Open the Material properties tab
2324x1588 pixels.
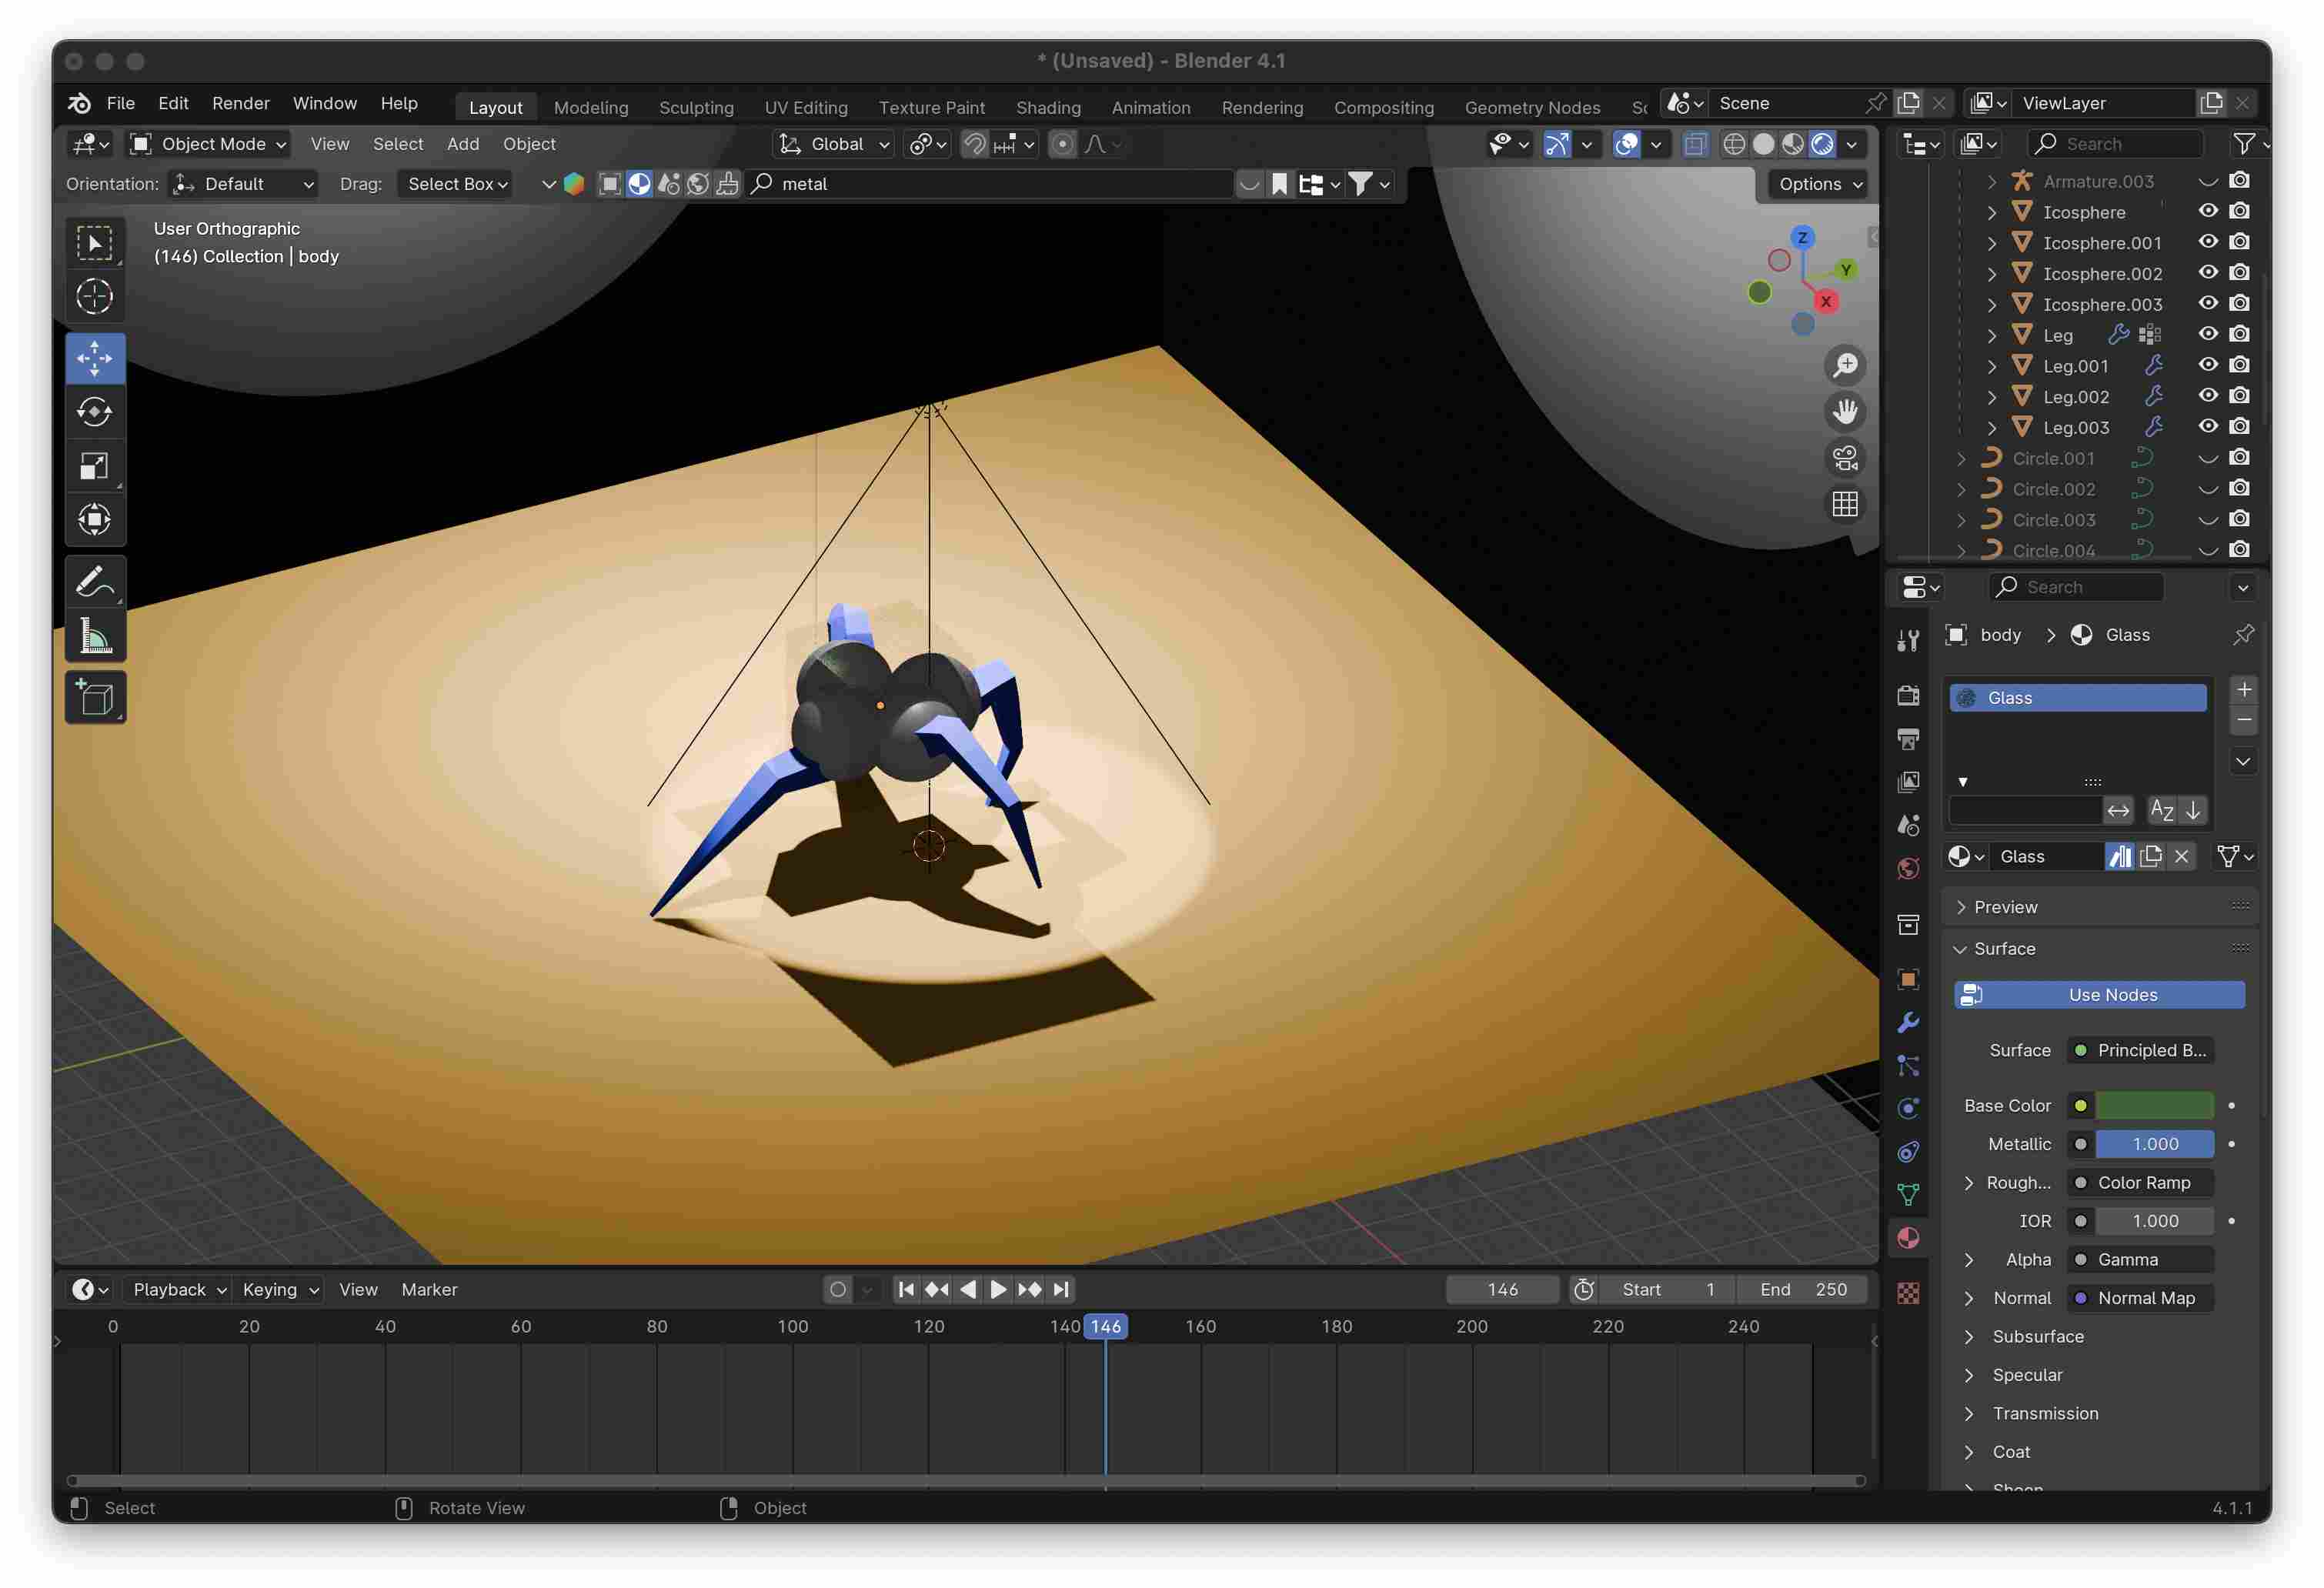tap(1908, 1238)
